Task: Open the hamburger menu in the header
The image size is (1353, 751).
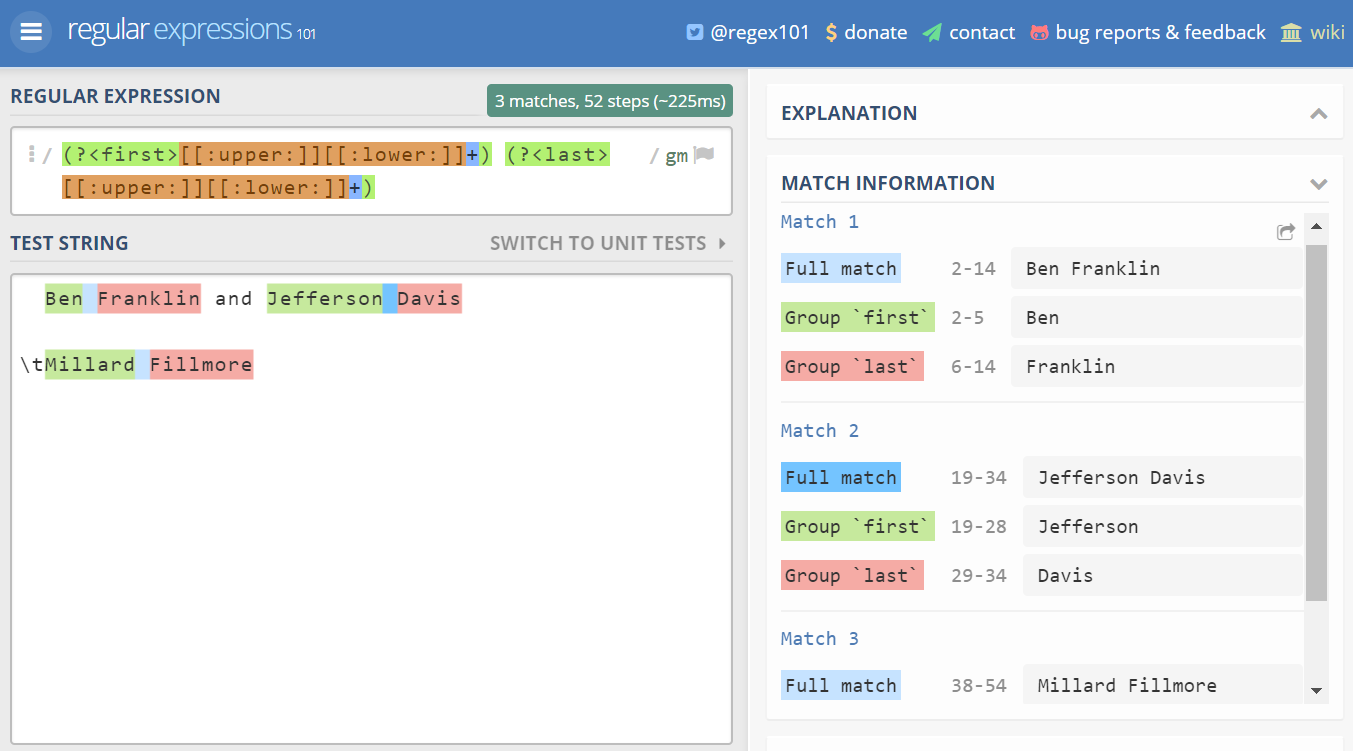Action: [x=31, y=32]
